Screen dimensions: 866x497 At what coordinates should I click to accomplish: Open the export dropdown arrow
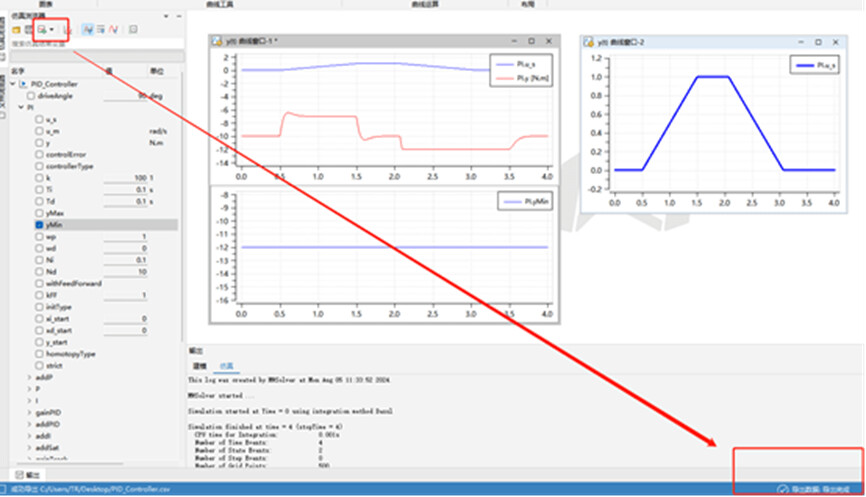tap(51, 30)
